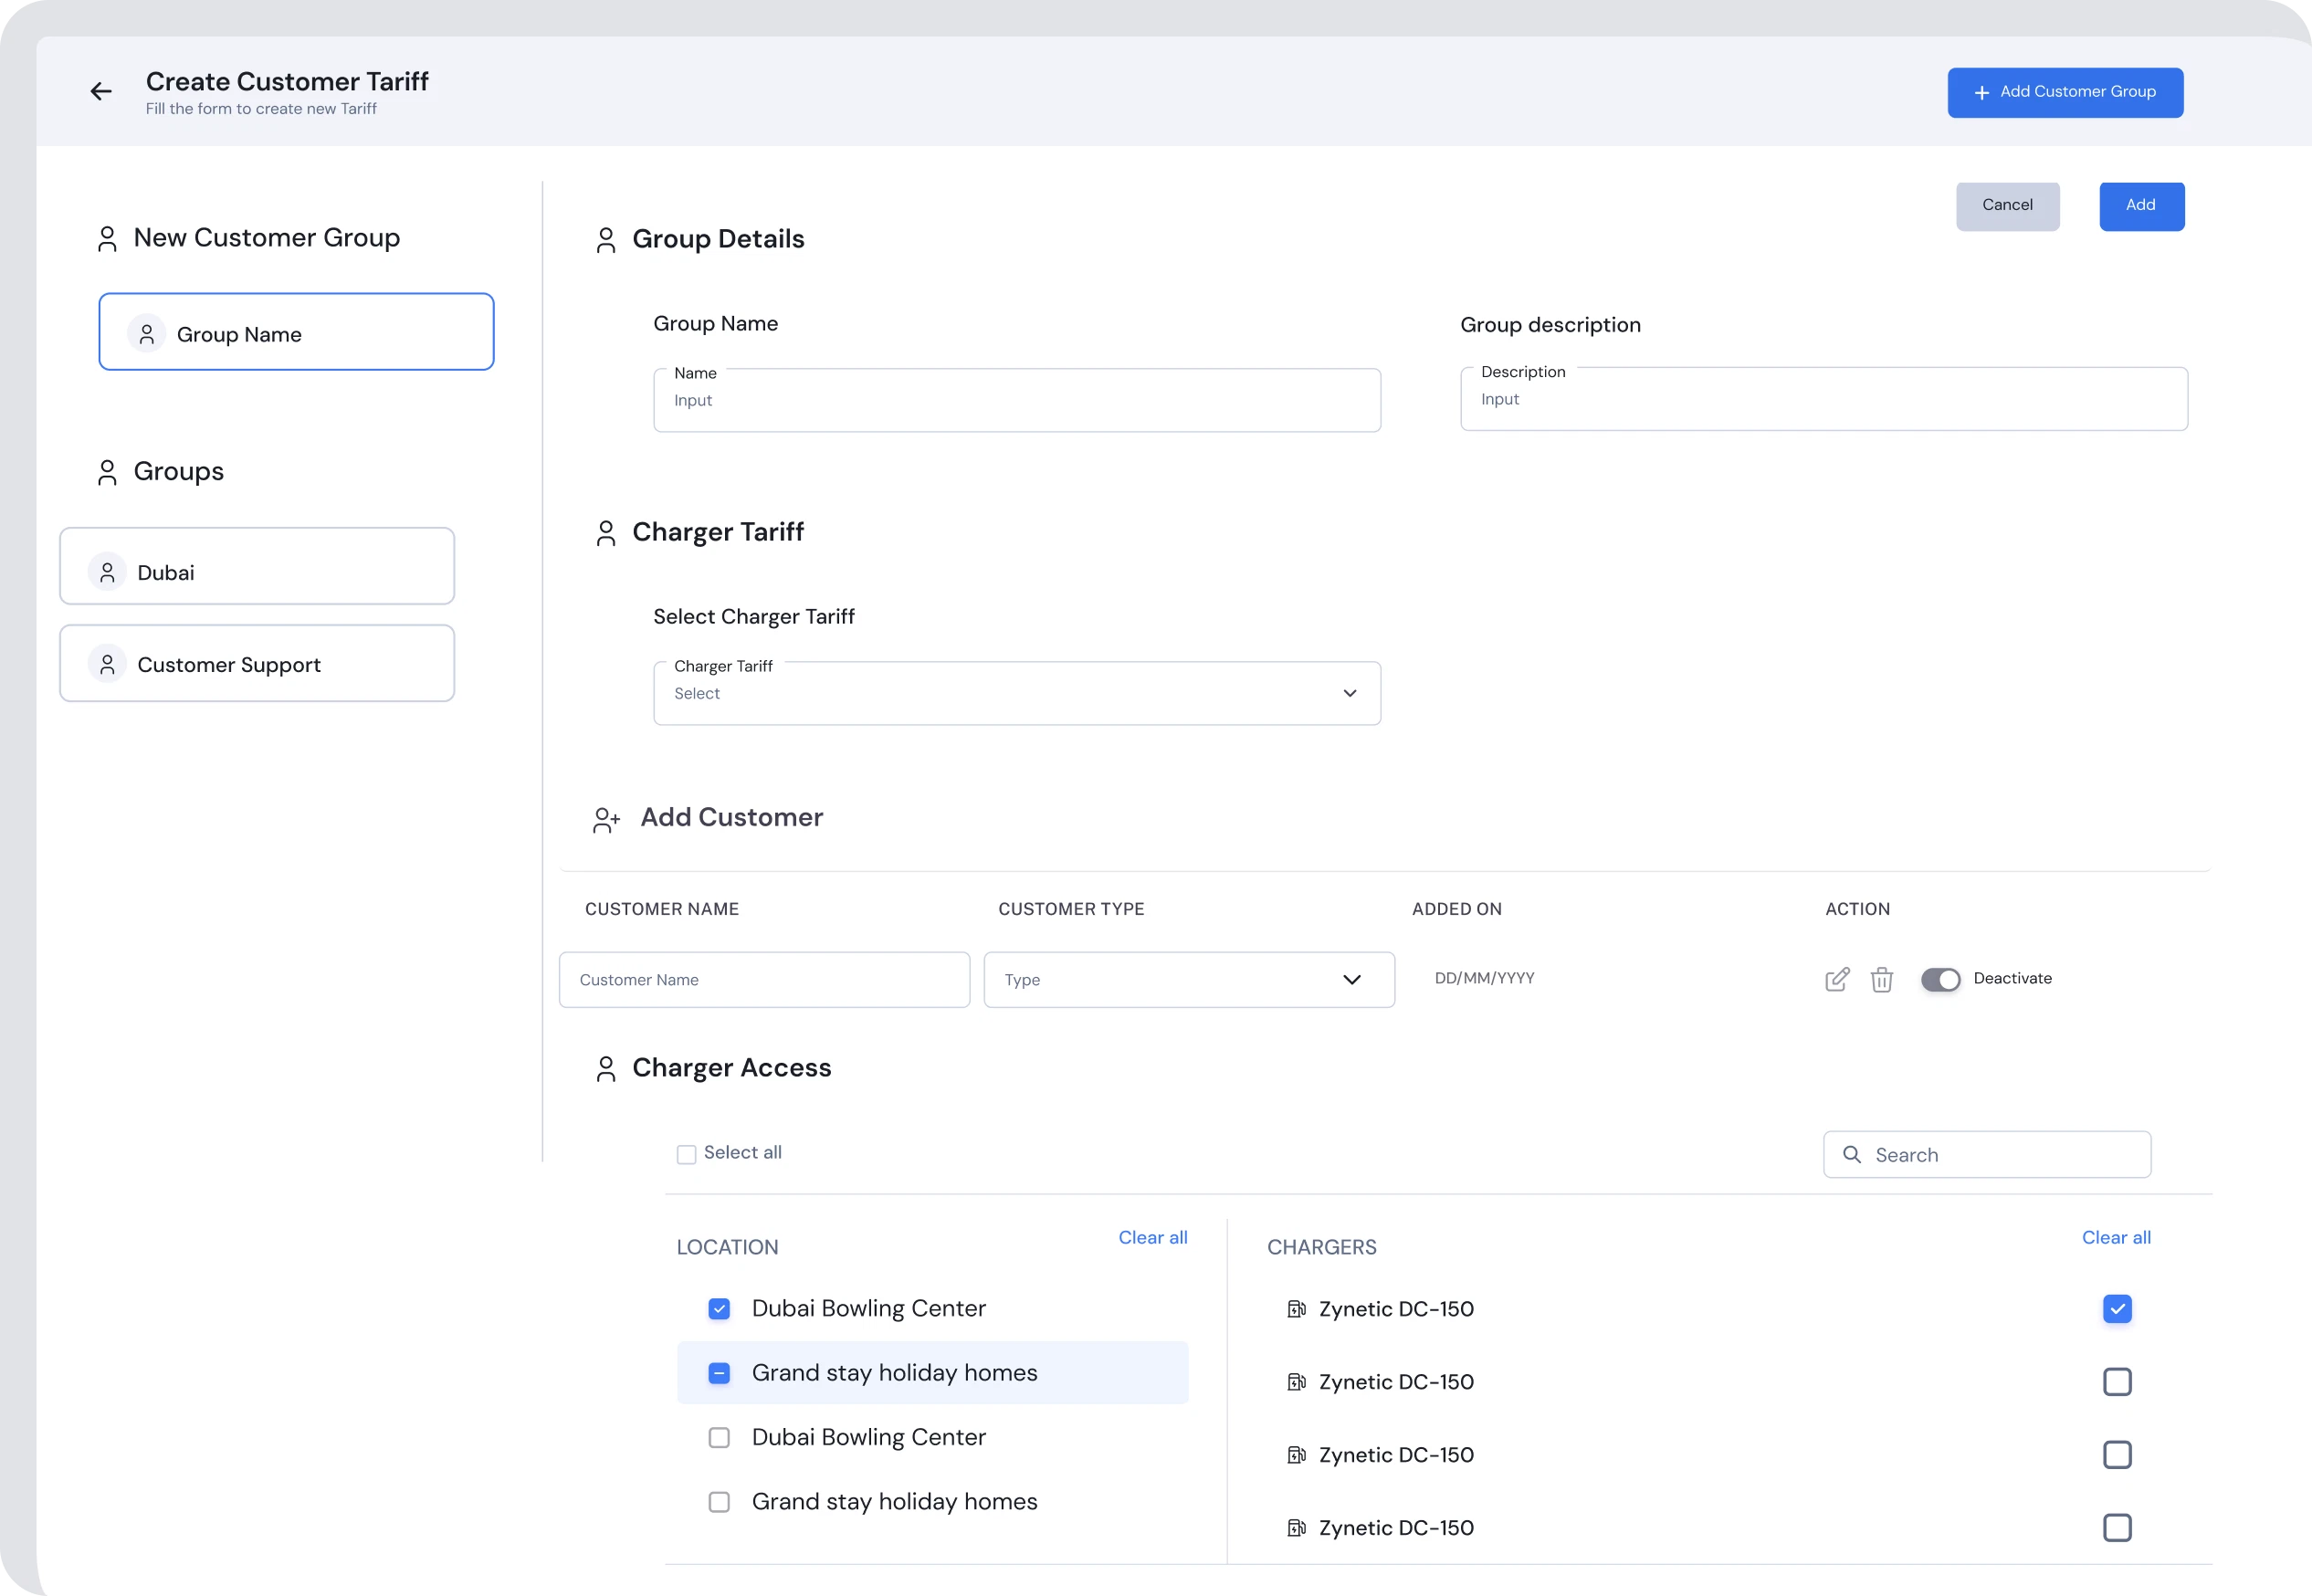Open the Charger Tariff Select dropdown
2312x1596 pixels.
(1017, 693)
